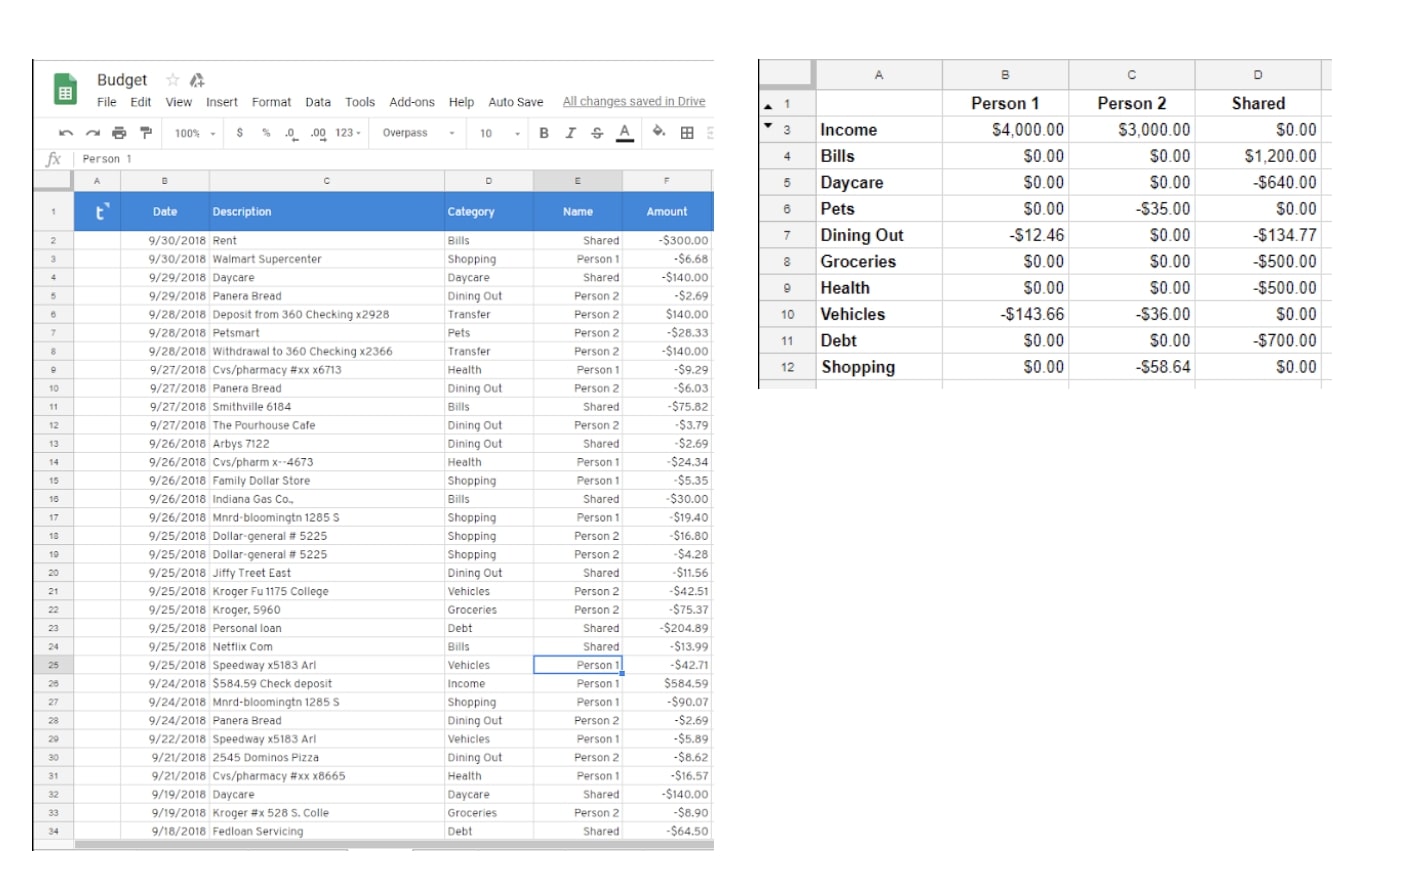Select the -$204.89 amount cell
Screen dimensions: 1402x896
667,628
